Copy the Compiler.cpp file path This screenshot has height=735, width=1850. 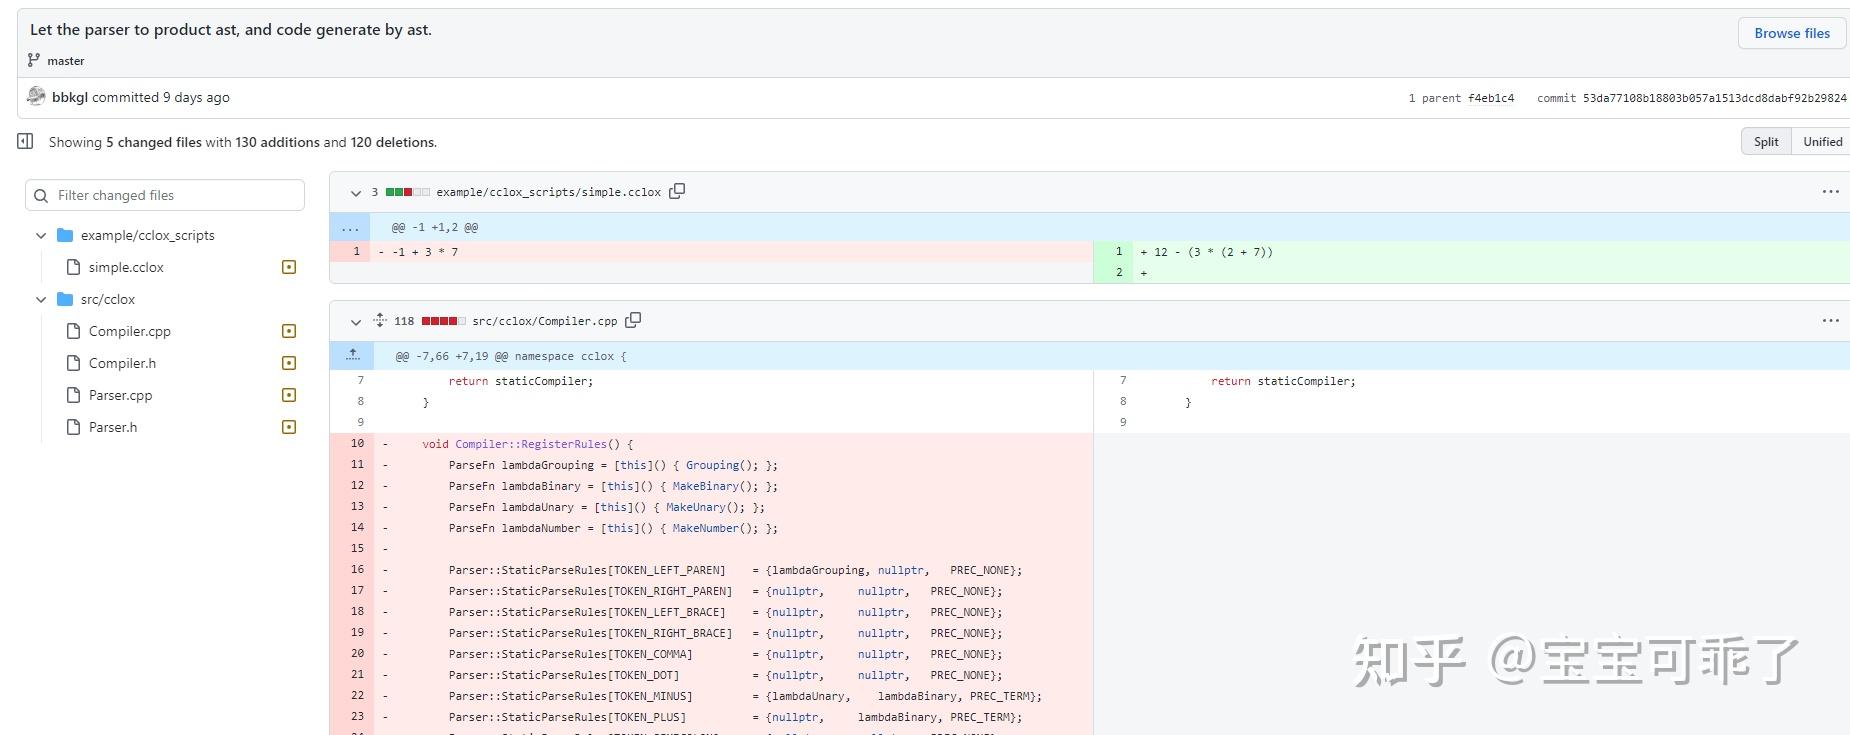633,320
